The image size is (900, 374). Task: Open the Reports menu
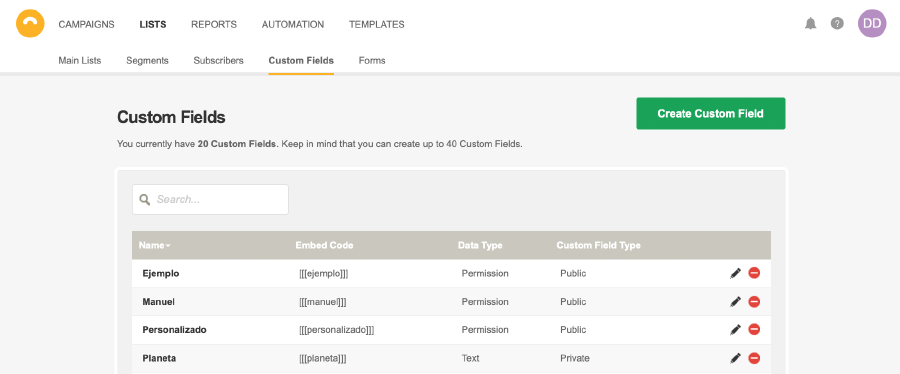point(214,24)
